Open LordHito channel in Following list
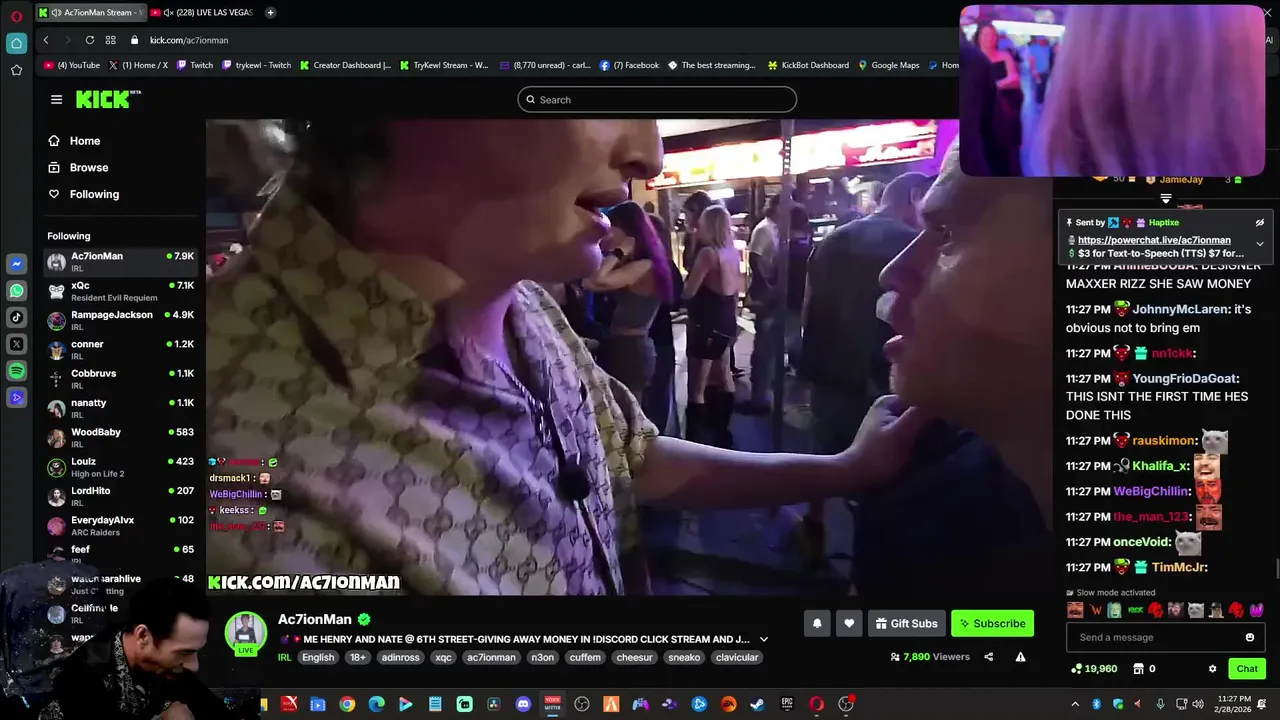 point(121,496)
